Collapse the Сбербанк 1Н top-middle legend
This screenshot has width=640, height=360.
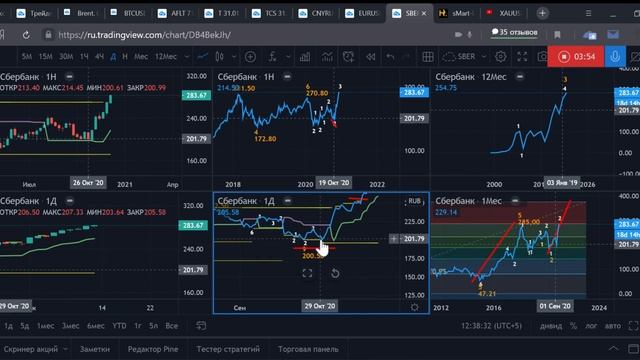click(x=287, y=77)
